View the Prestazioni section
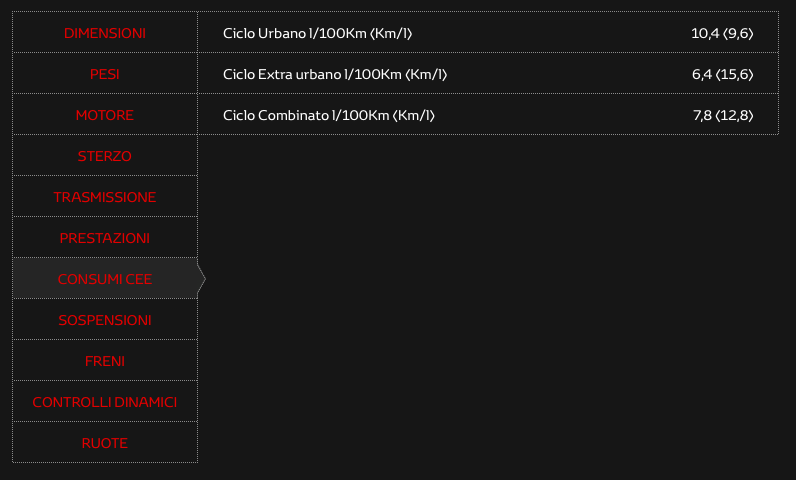The height and width of the screenshot is (480, 796). tap(105, 238)
